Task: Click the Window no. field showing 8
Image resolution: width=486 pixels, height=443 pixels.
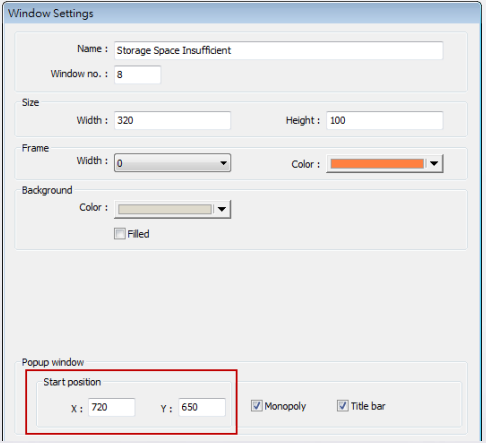Action: 138,75
